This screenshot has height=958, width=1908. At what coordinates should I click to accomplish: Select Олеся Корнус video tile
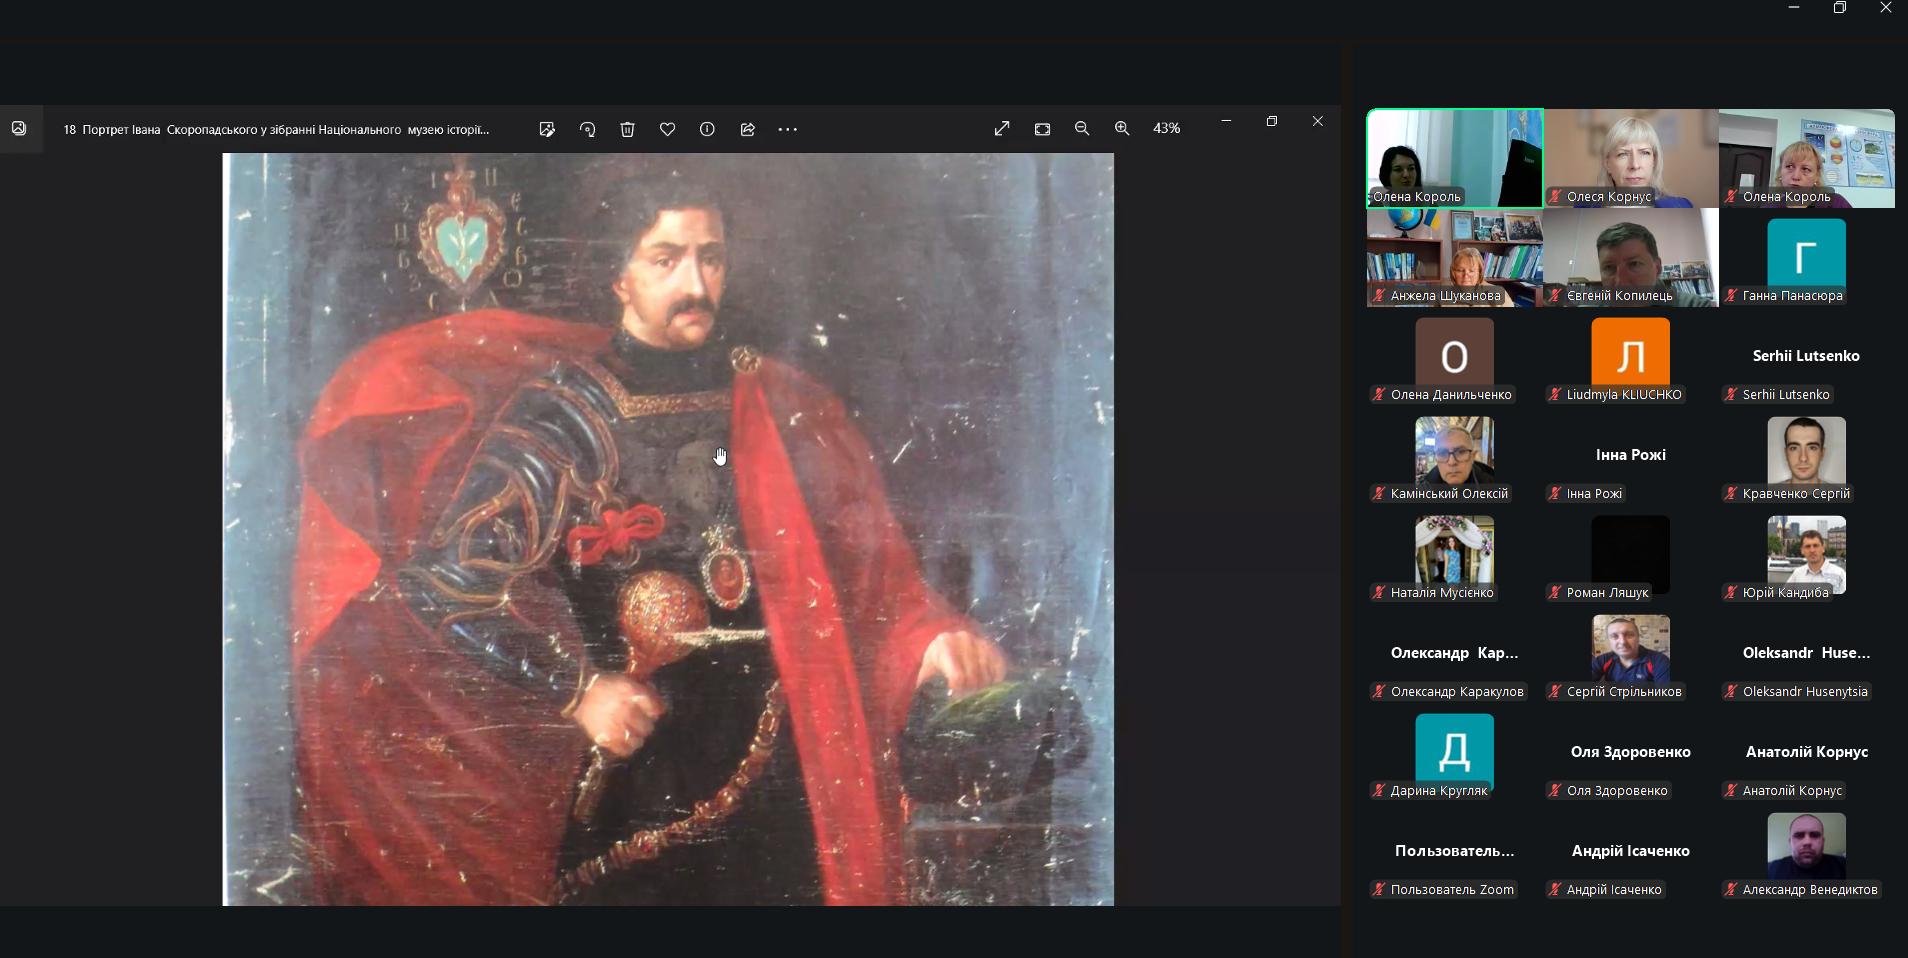pyautogui.click(x=1630, y=157)
